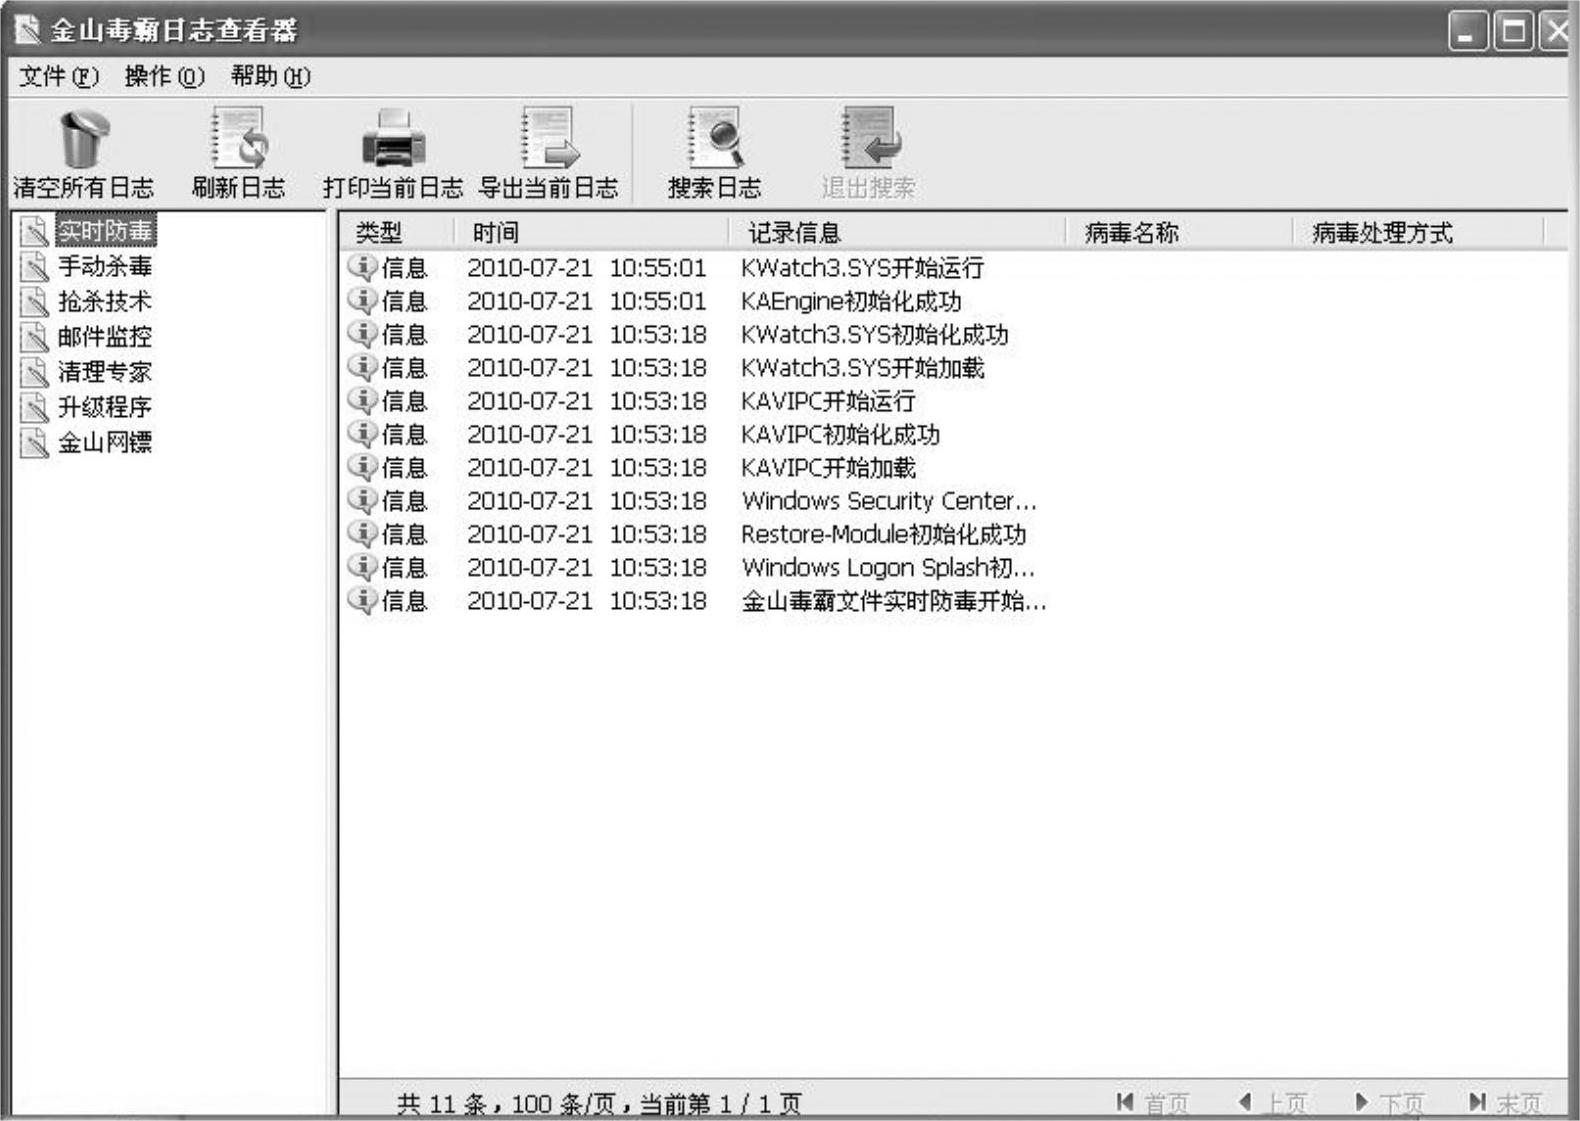
Task: Select the 手动杀毒 log category
Action: click(105, 266)
